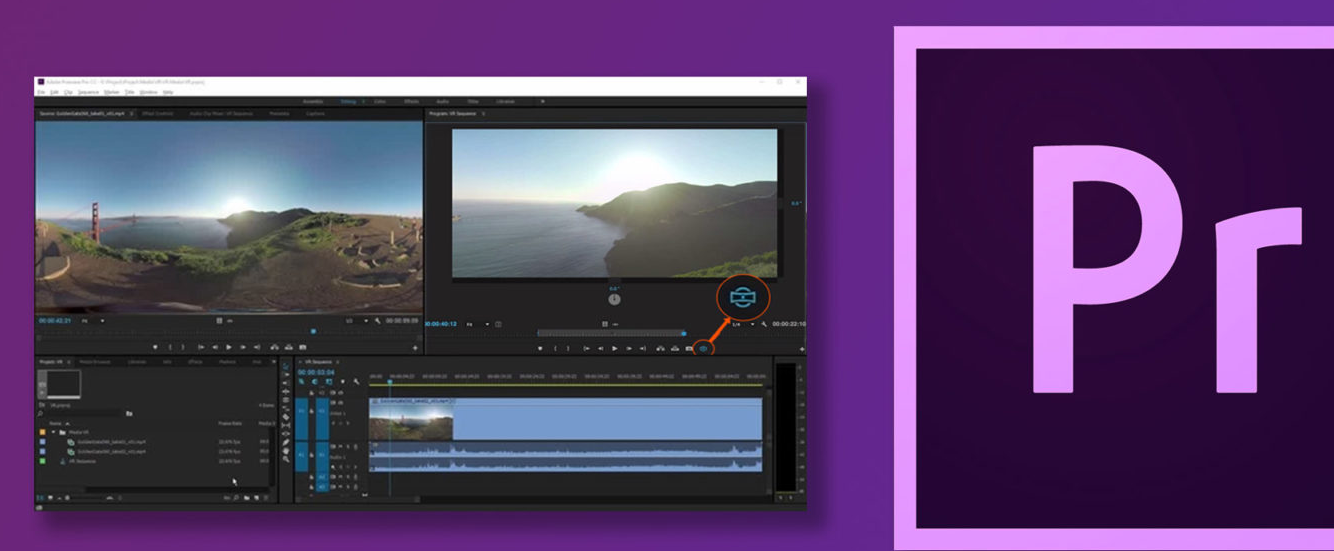This screenshot has width=1334, height=551.
Task: Add marker in Program monitor
Action: click(x=540, y=348)
